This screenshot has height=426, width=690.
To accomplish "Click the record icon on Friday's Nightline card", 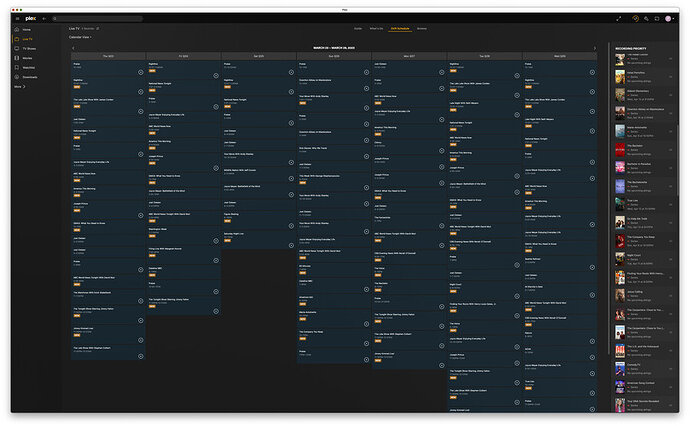I will [x=216, y=76].
